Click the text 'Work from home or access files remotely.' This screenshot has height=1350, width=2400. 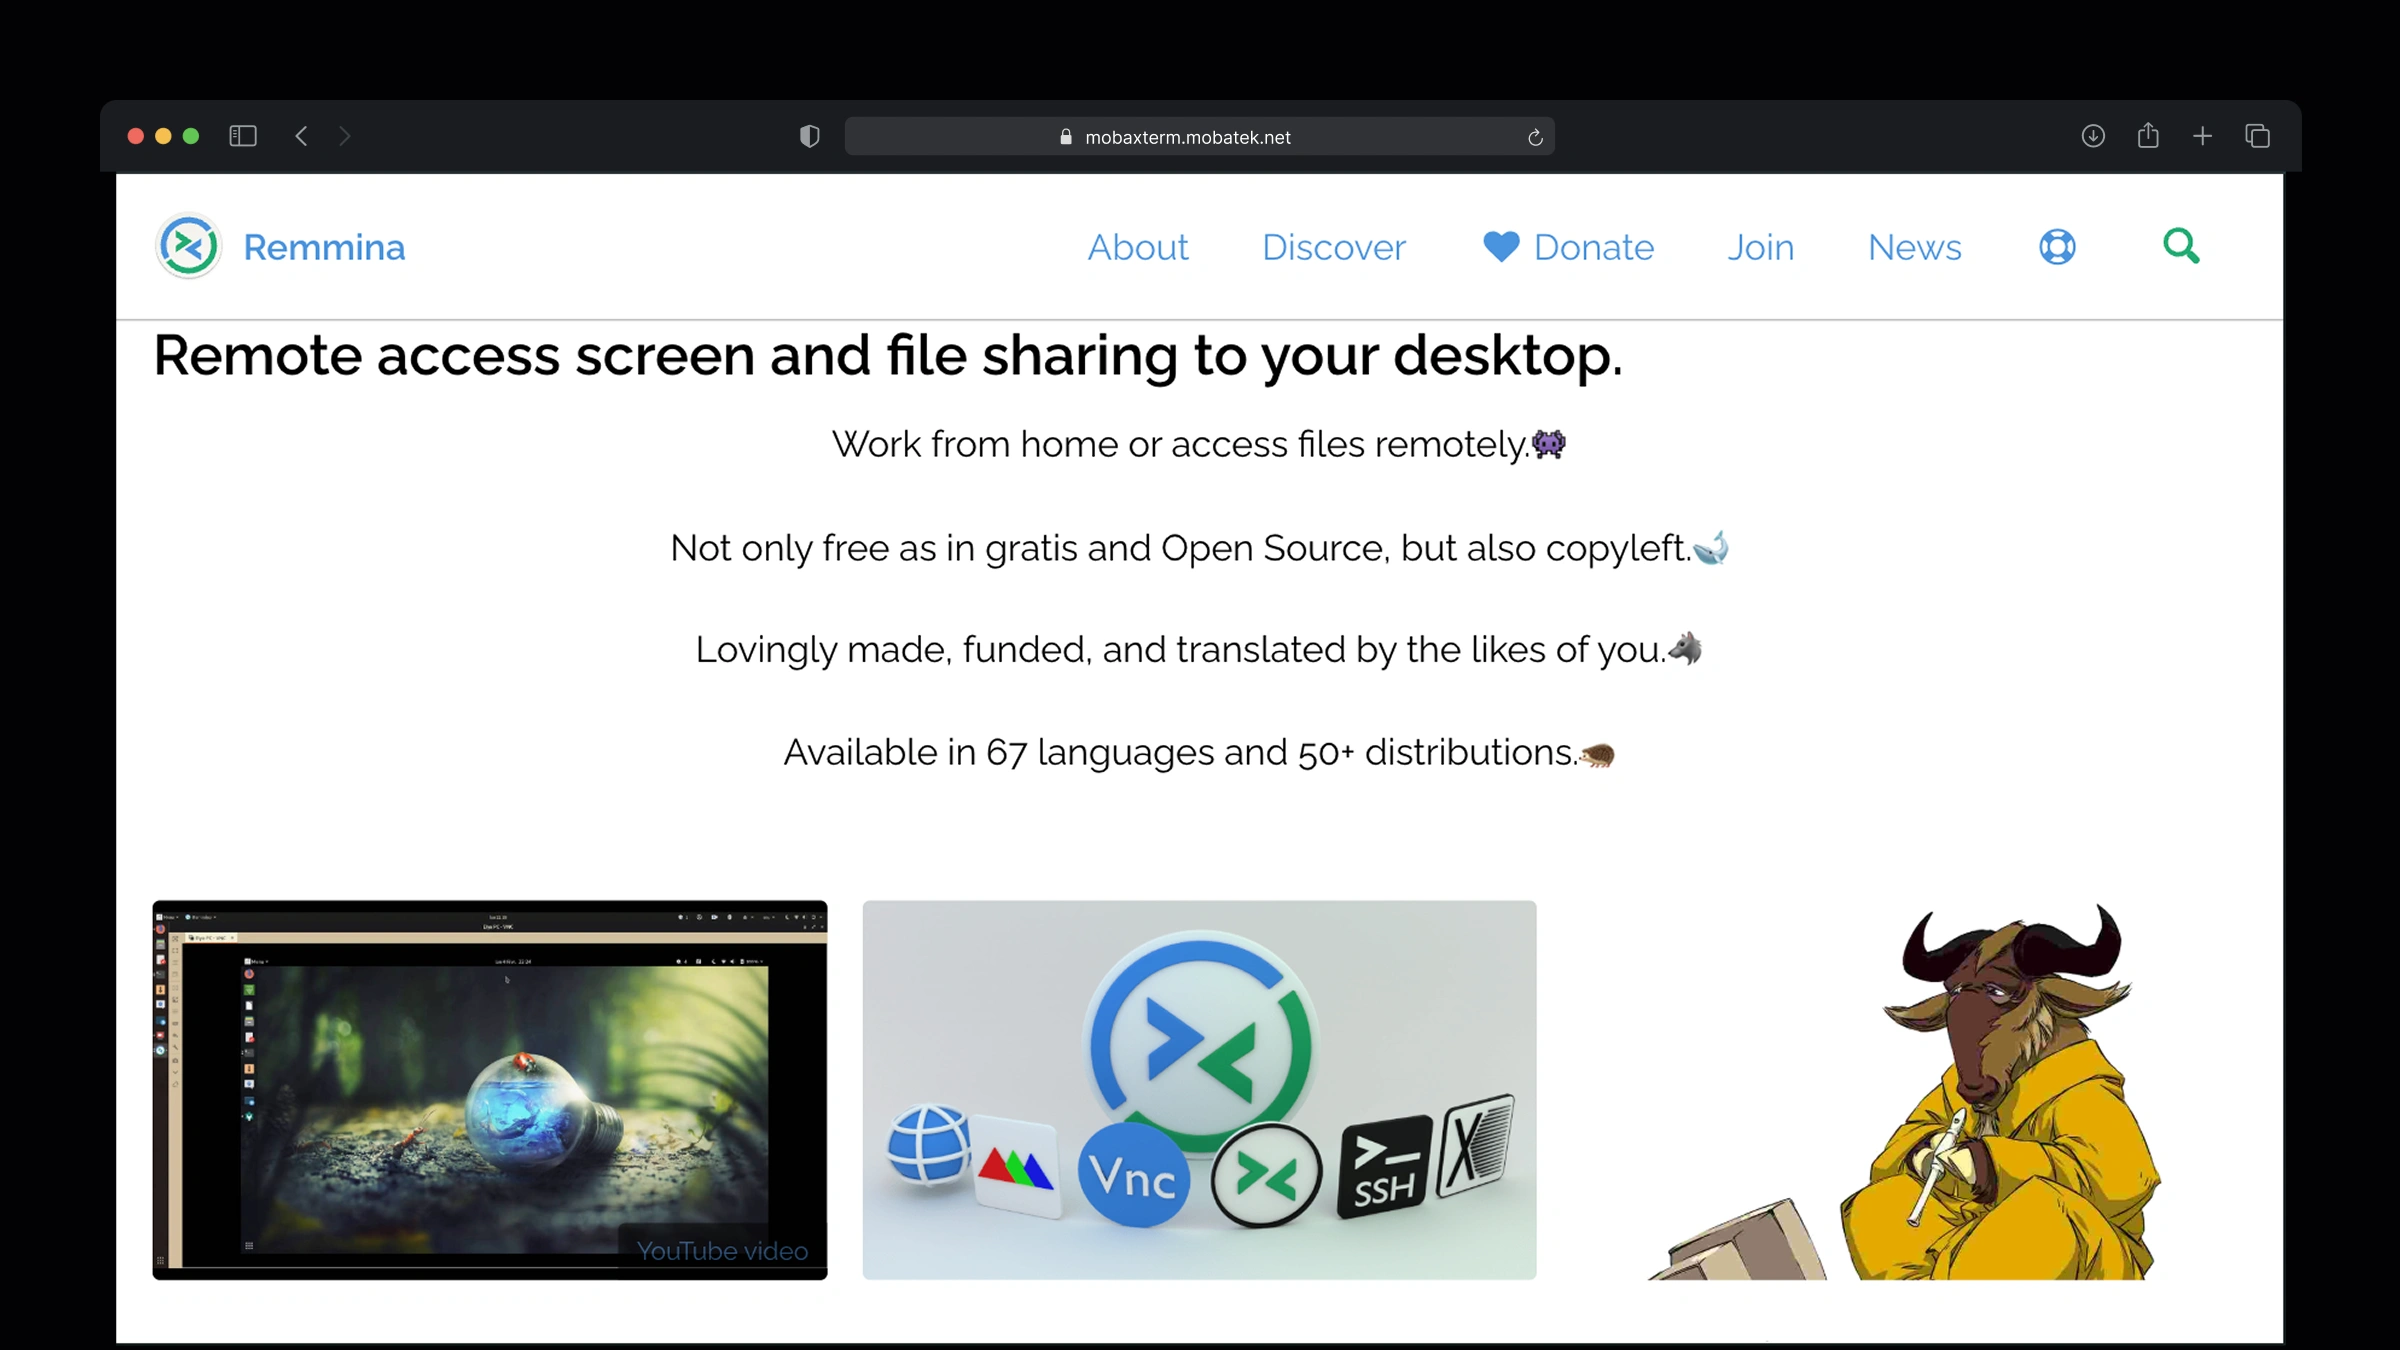coord(1181,444)
